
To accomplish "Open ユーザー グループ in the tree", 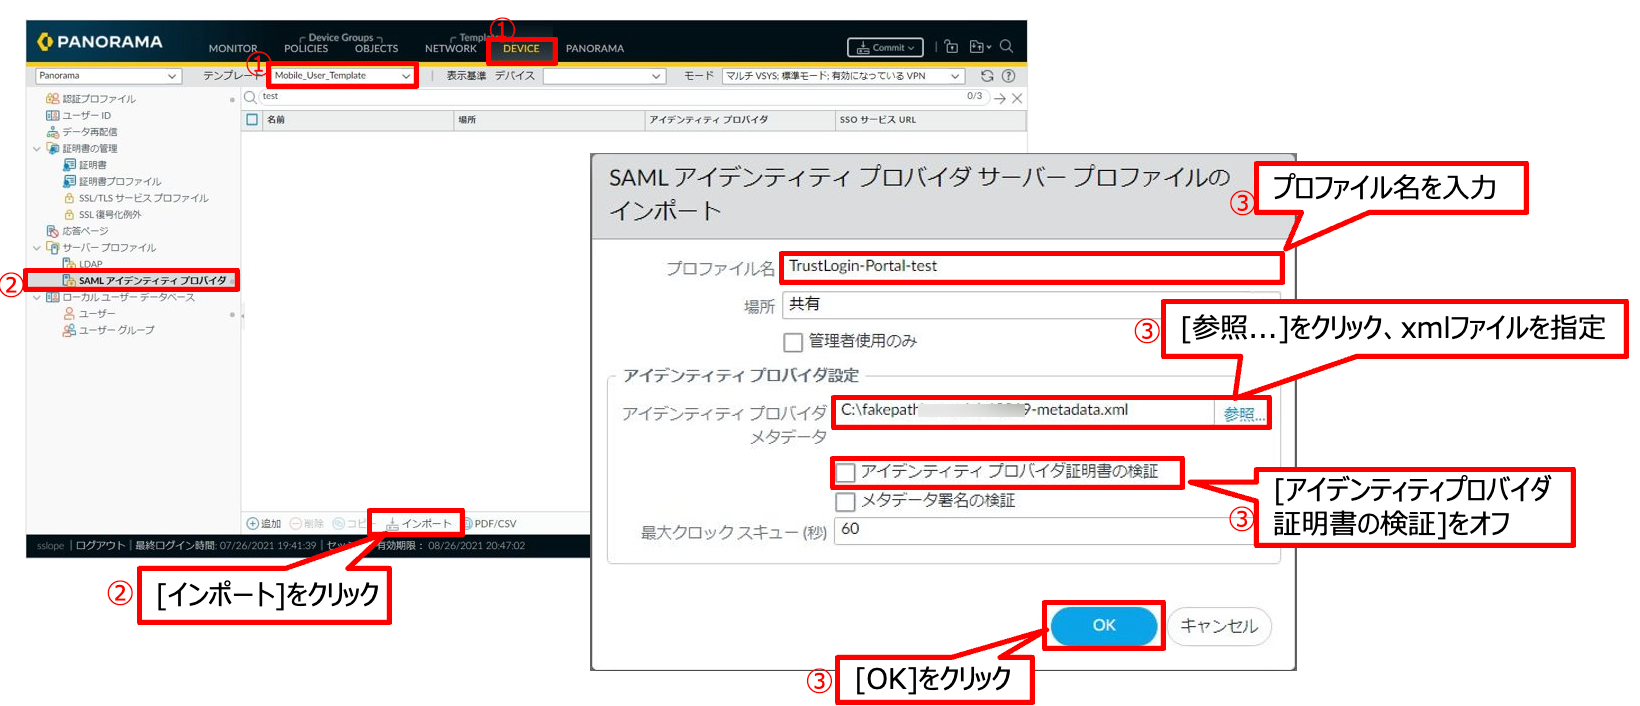I will point(117,330).
